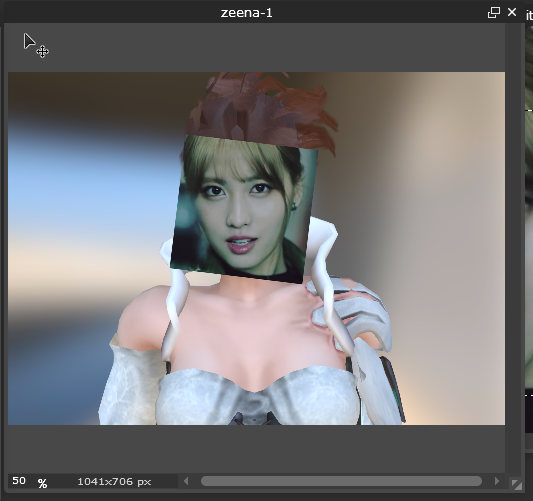This screenshot has width=533, height=501.
Task: Close the zeena-1 document
Action: tap(512, 13)
